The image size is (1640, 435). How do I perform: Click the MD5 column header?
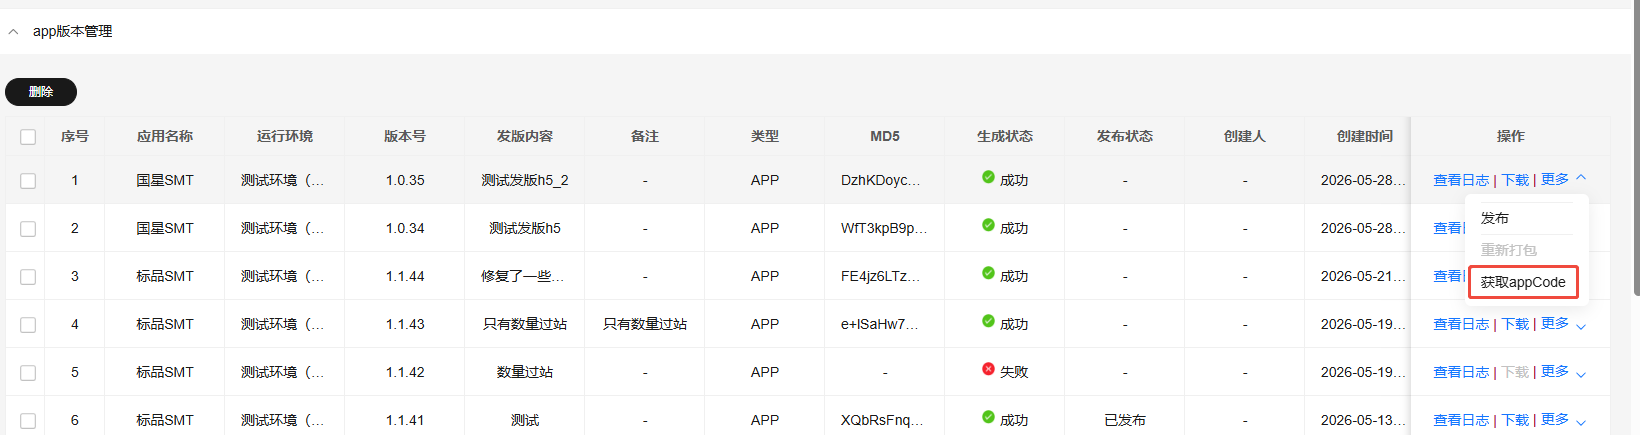tap(885, 136)
